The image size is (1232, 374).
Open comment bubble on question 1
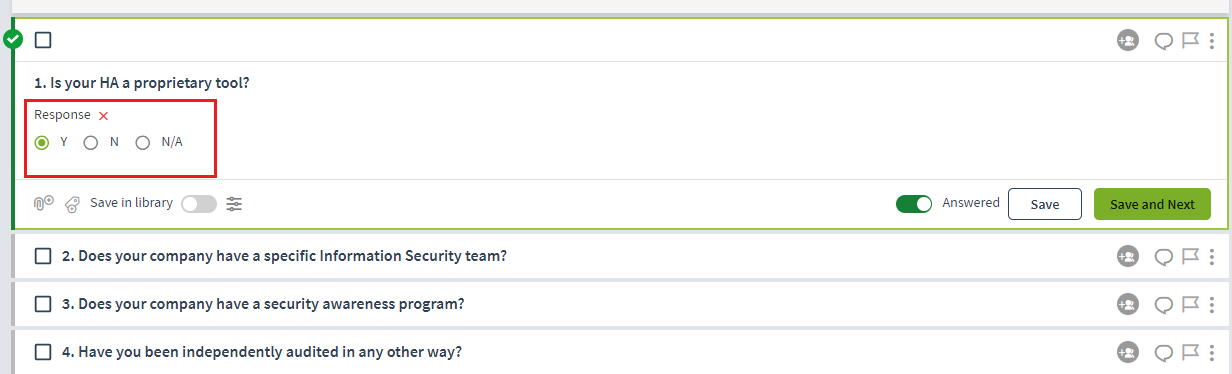click(1164, 41)
